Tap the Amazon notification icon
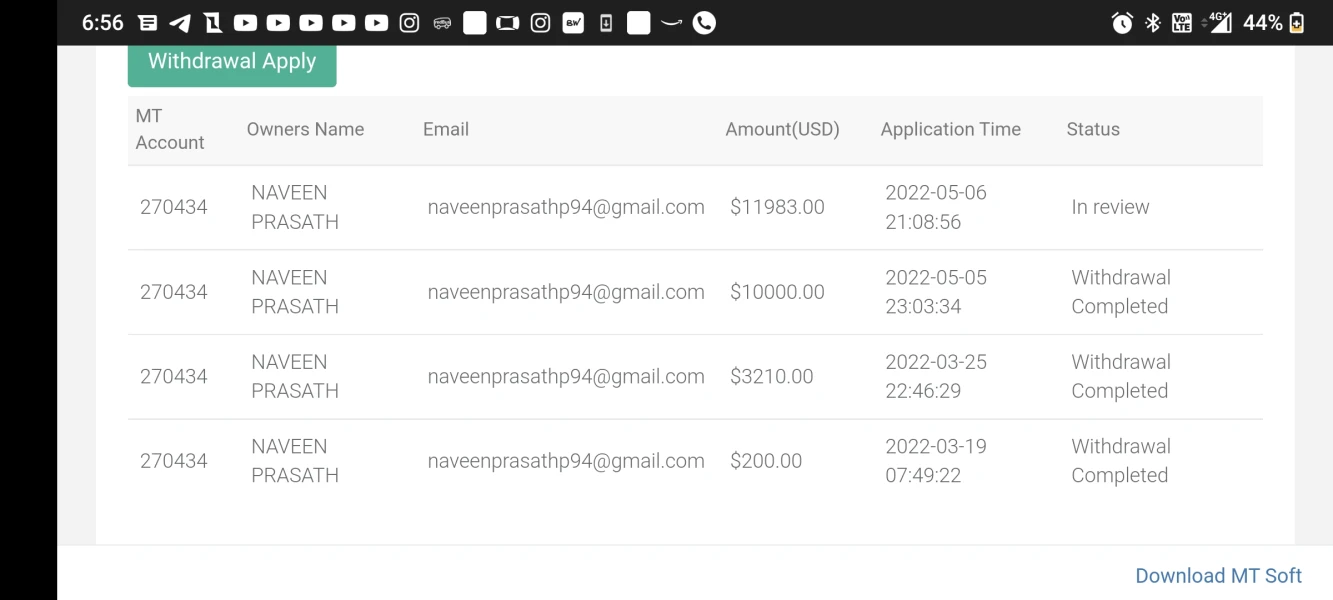Screen dimensions: 1333x600 (x=671, y=23)
